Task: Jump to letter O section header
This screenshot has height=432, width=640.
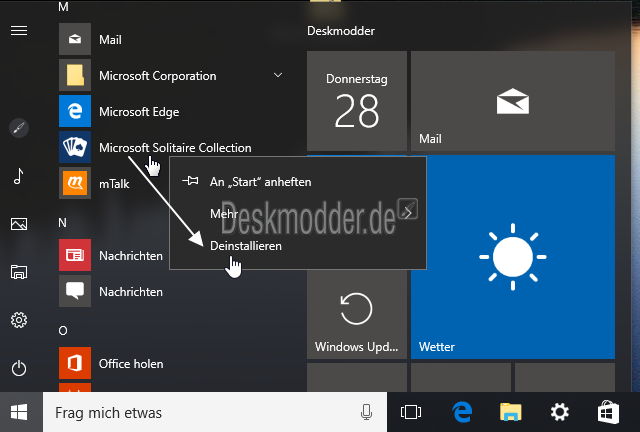Action: [63, 330]
